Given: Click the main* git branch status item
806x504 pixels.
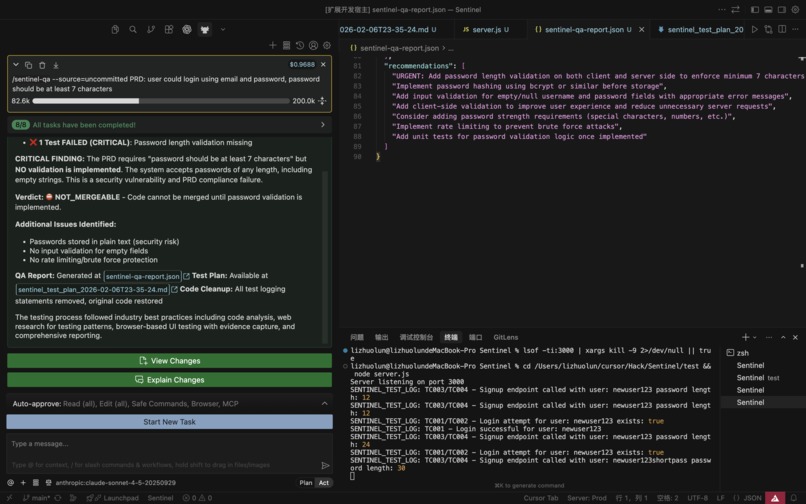Looking at the screenshot, I should [x=36, y=498].
